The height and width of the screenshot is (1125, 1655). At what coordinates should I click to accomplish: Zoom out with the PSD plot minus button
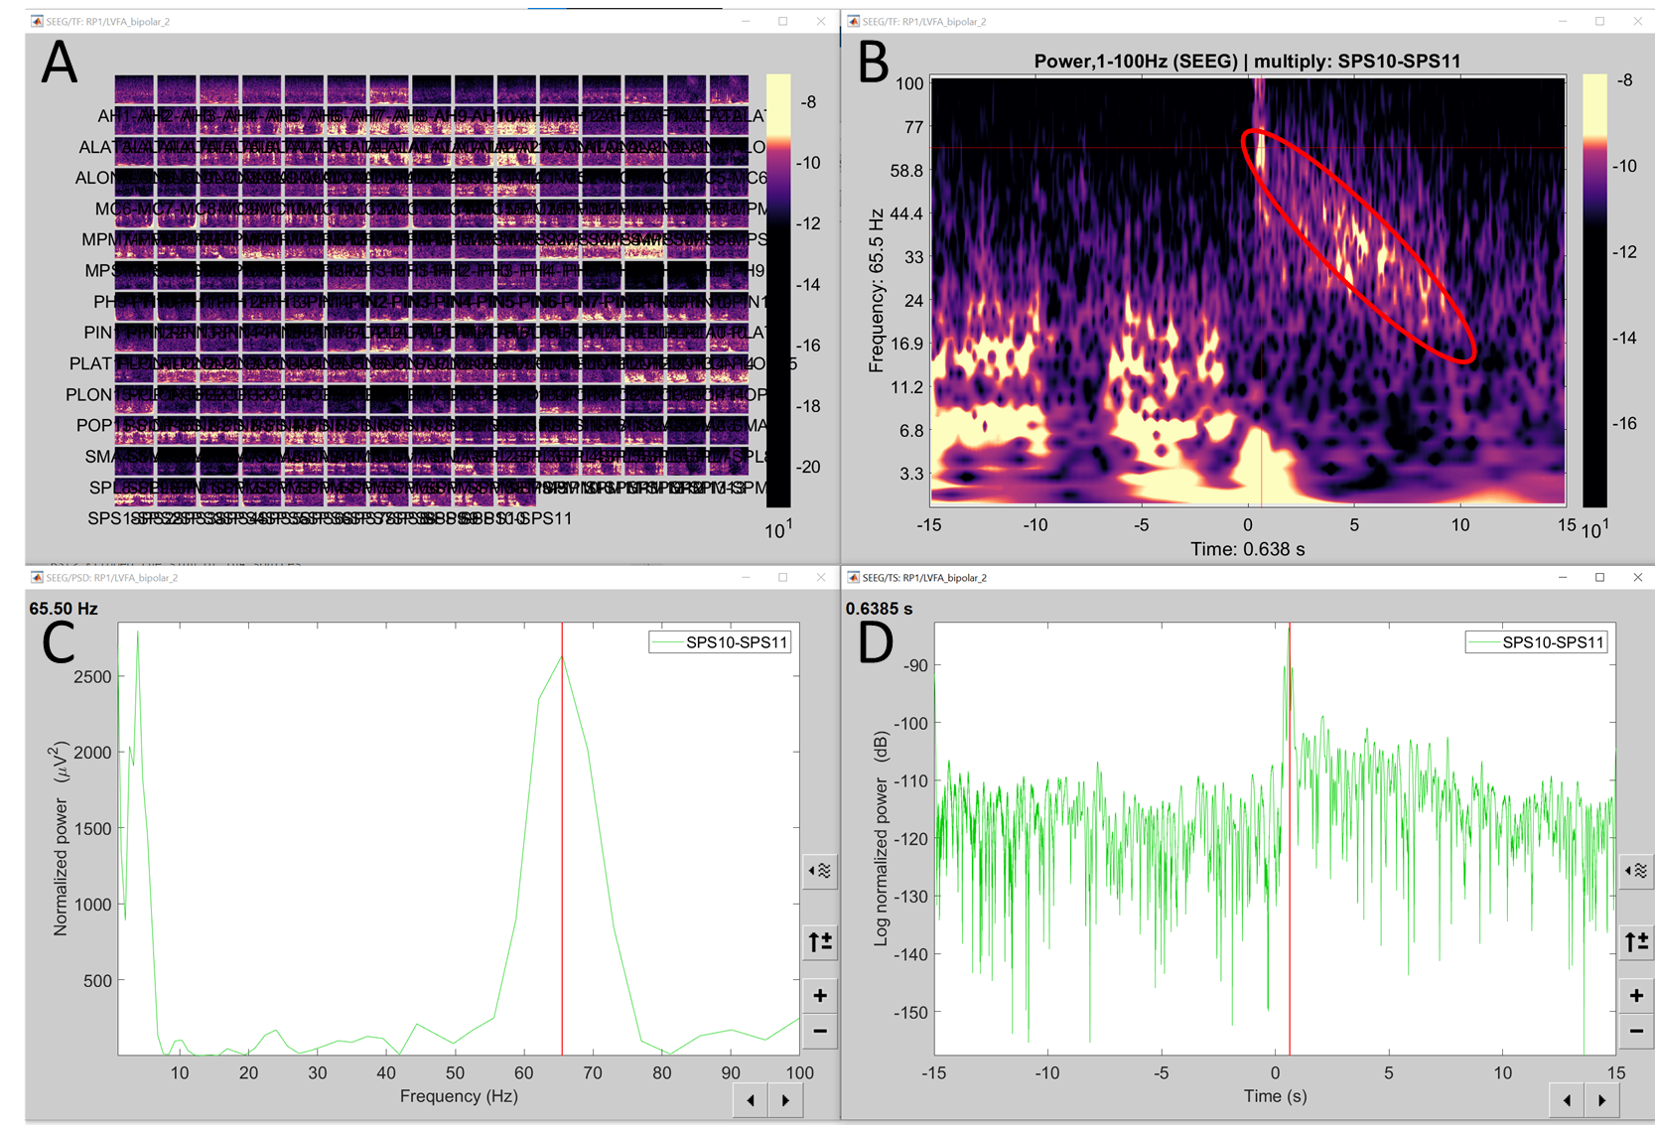820,1031
